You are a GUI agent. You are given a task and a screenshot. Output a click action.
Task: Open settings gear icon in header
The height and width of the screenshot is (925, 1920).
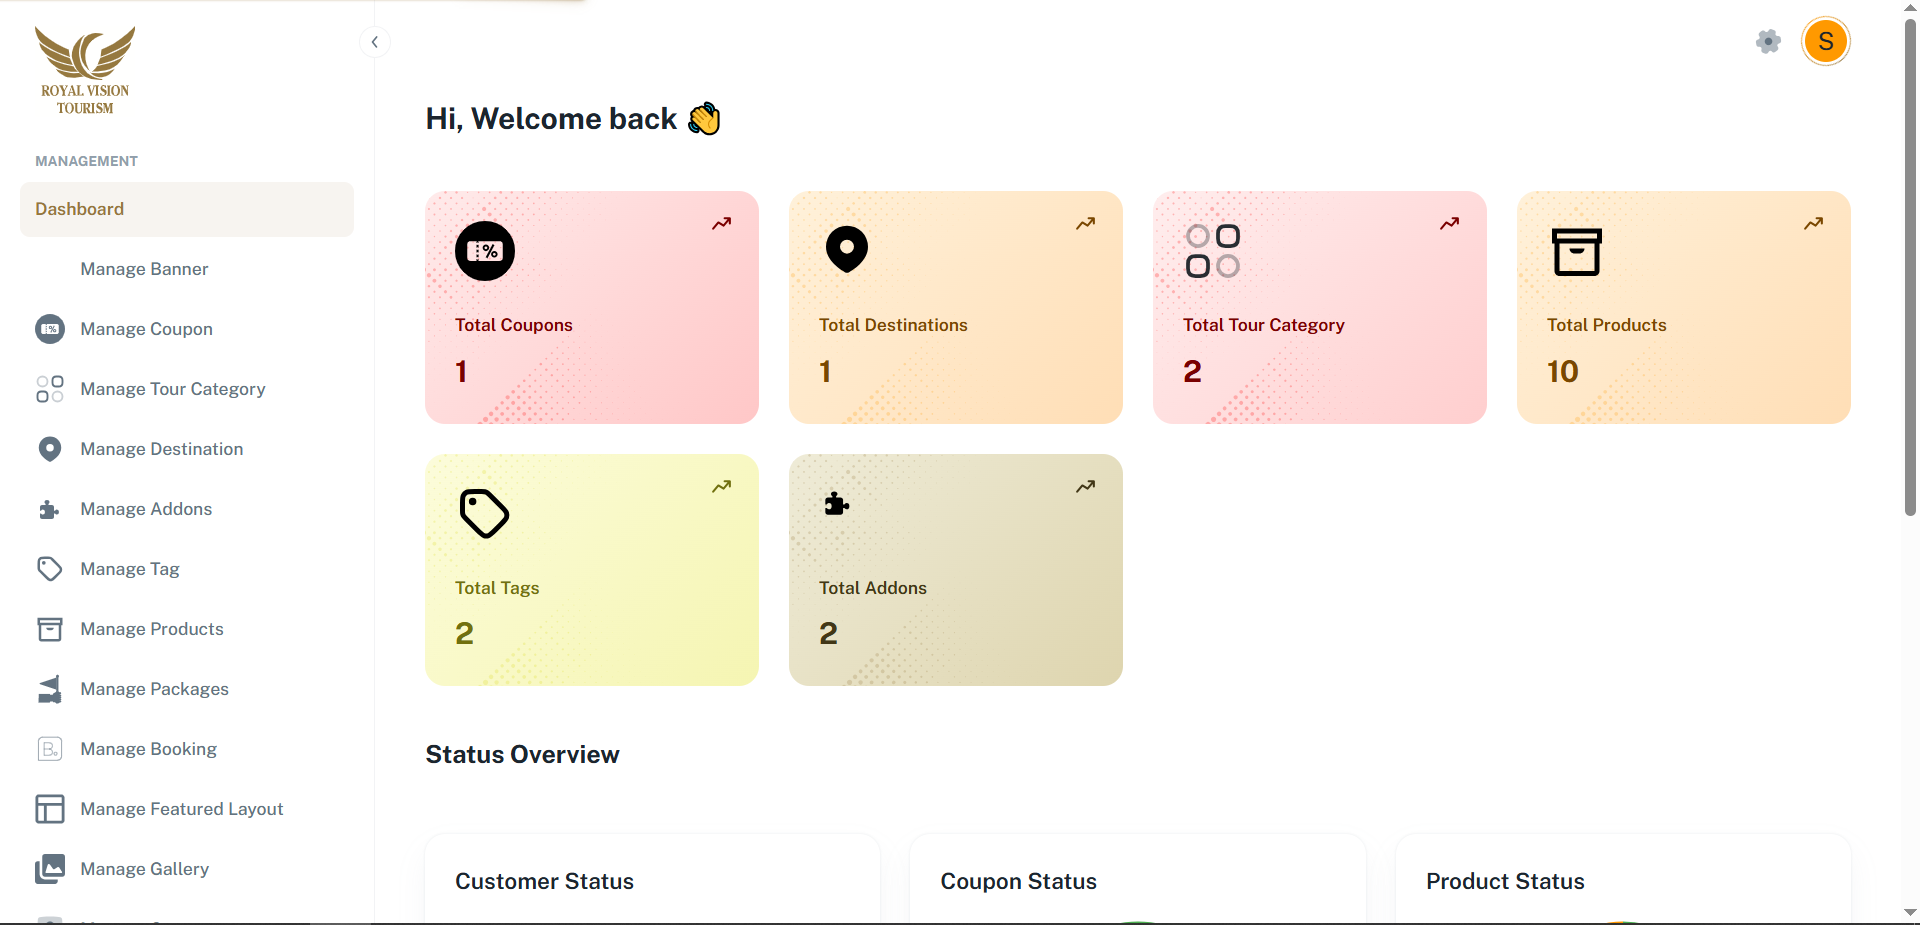point(1768,42)
